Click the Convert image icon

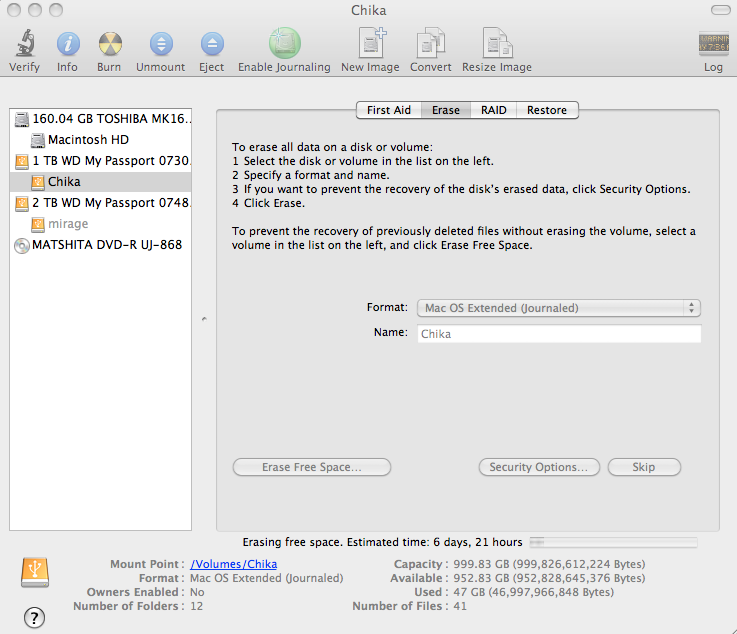[x=431, y=43]
